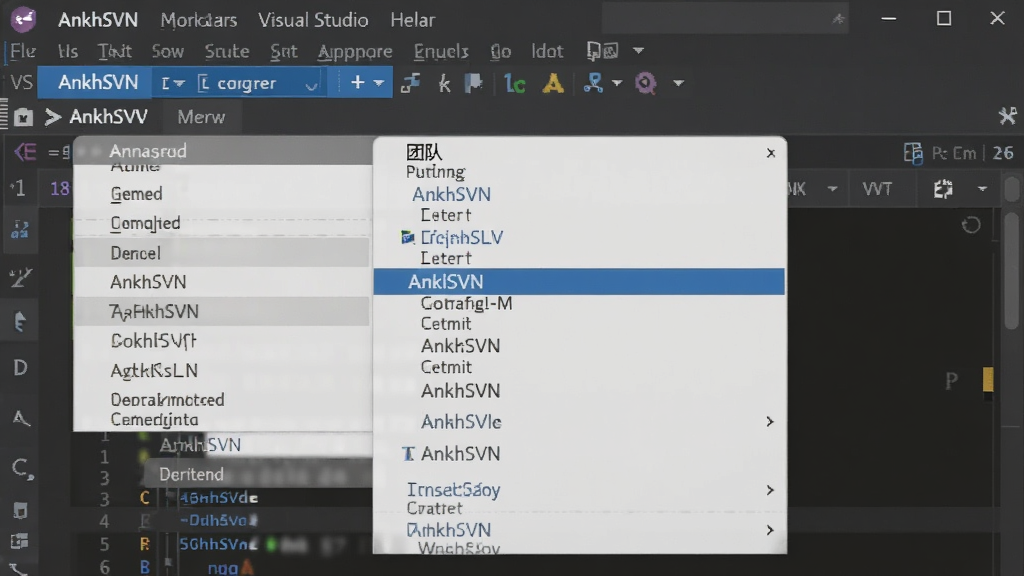Image resolution: width=1024 pixels, height=576 pixels.
Task: Click the P letter near yellow marker
Action: pyautogui.click(x=952, y=380)
